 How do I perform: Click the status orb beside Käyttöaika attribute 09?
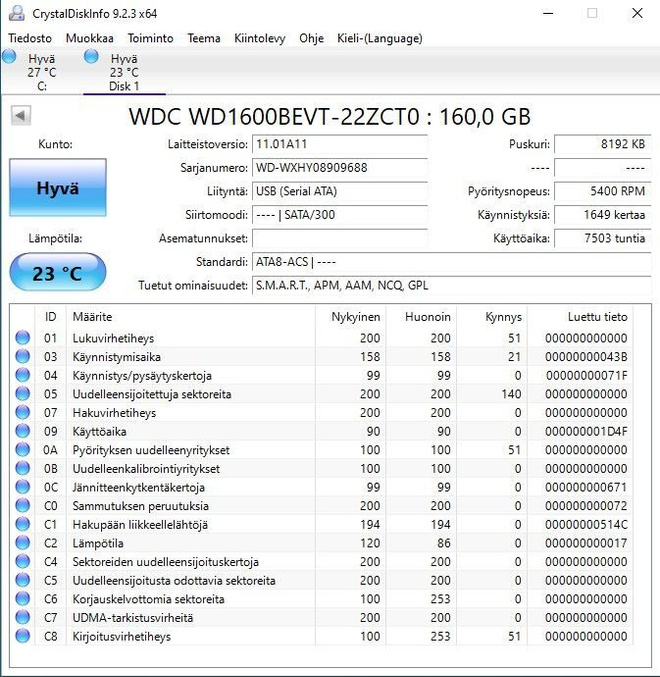(x=22, y=431)
